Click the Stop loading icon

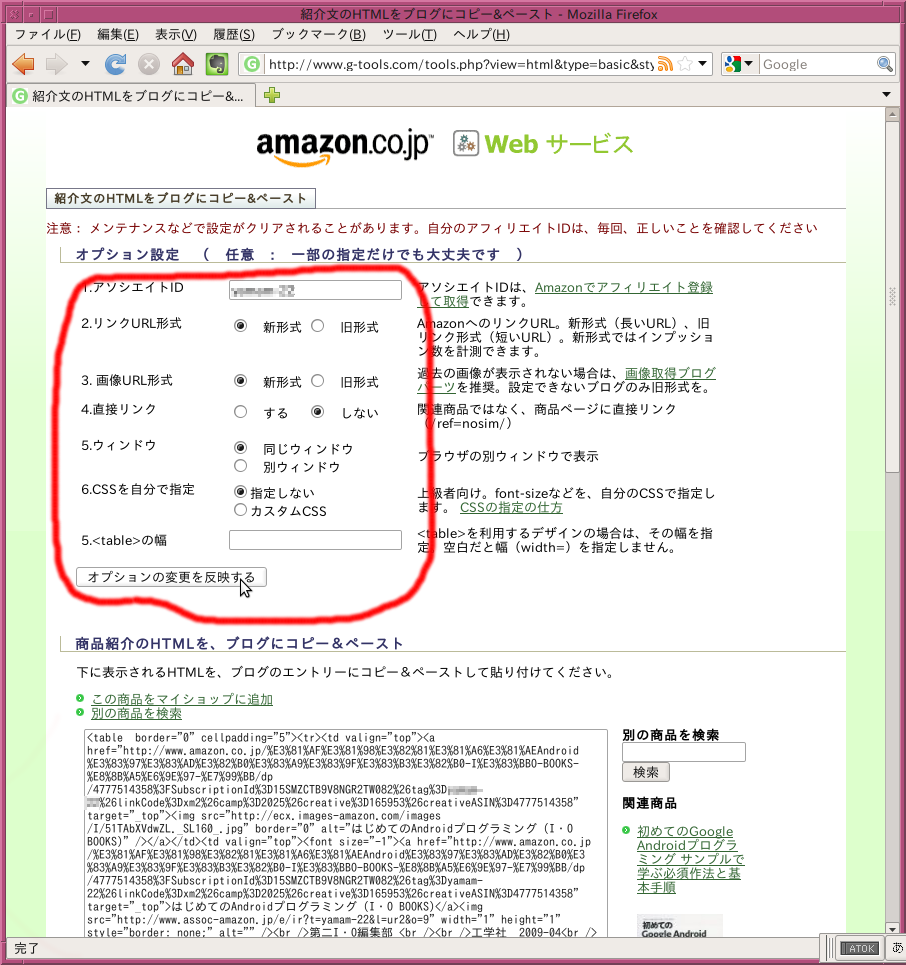[x=148, y=64]
